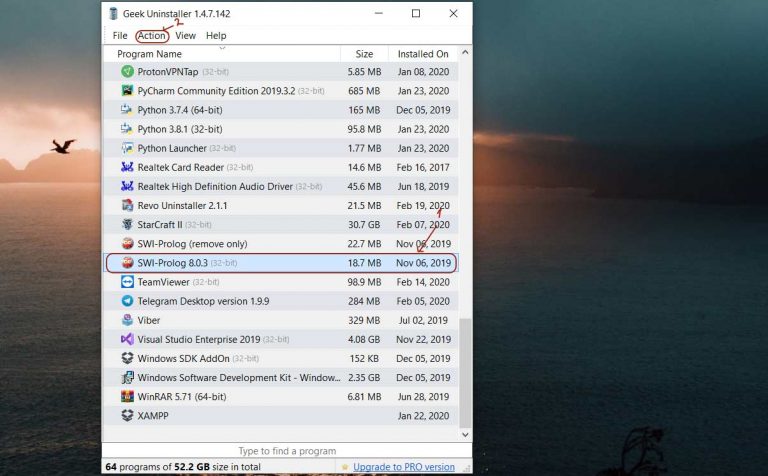The width and height of the screenshot is (768, 476).
Task: Click the PyCharm Community Edition icon
Action: click(x=127, y=91)
